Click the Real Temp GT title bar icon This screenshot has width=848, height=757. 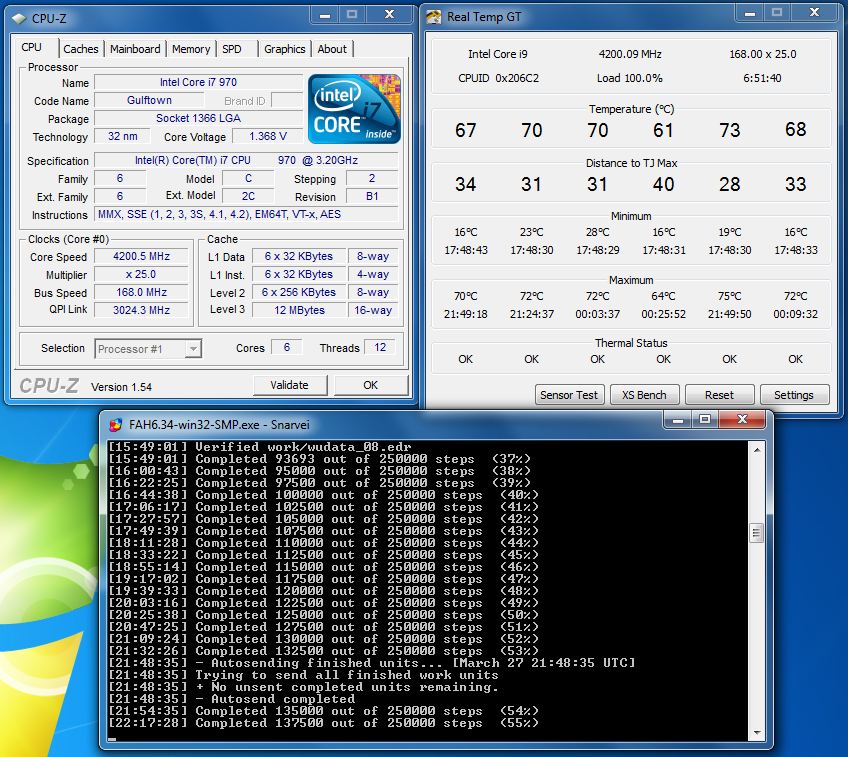pos(433,17)
